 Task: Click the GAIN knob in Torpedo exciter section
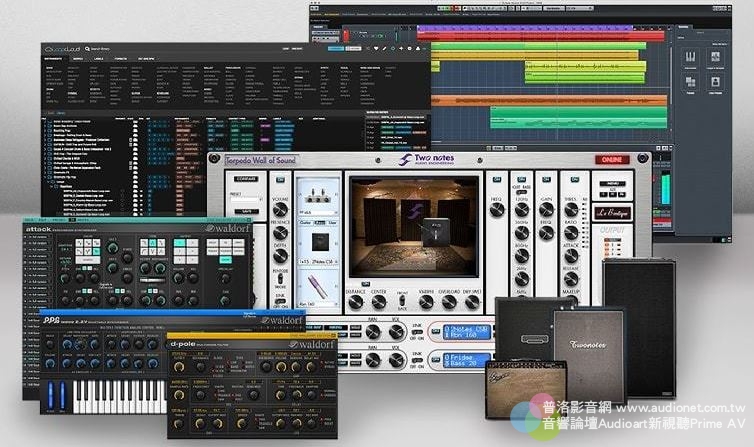pyautogui.click(x=546, y=210)
